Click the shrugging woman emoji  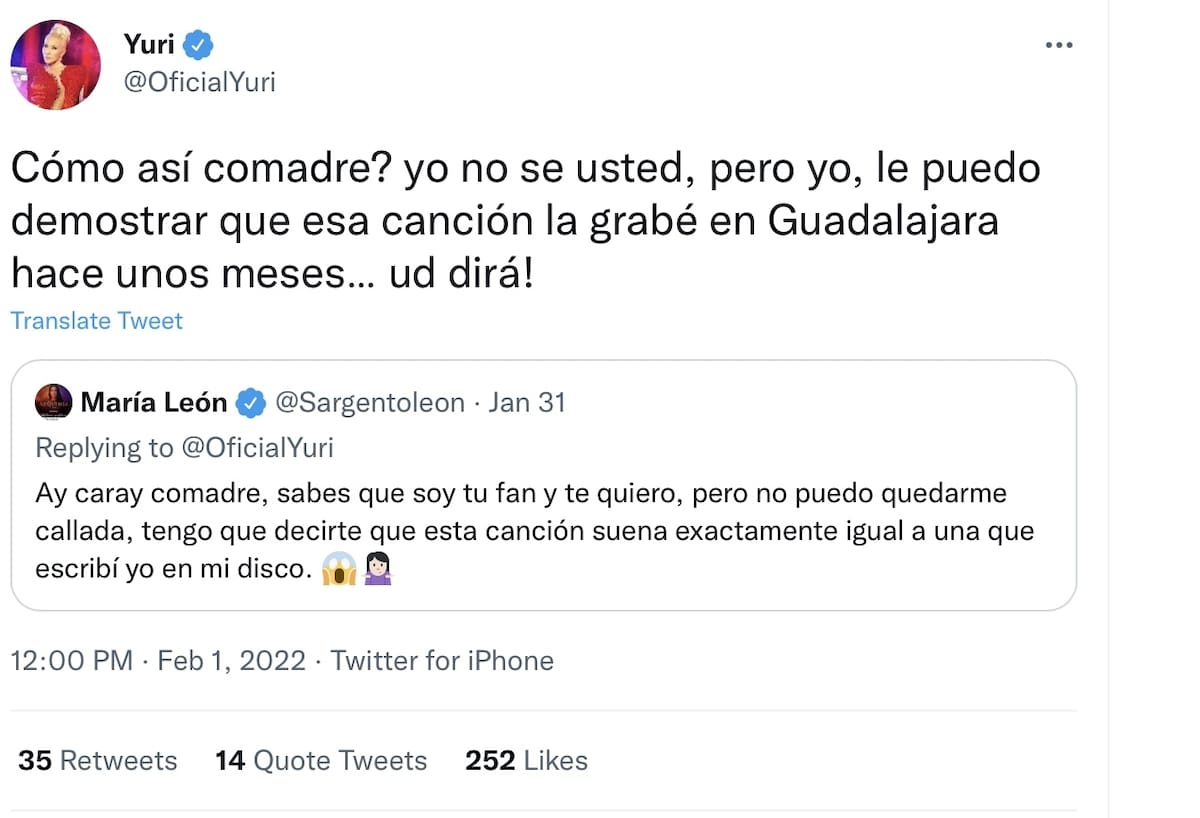click(378, 570)
